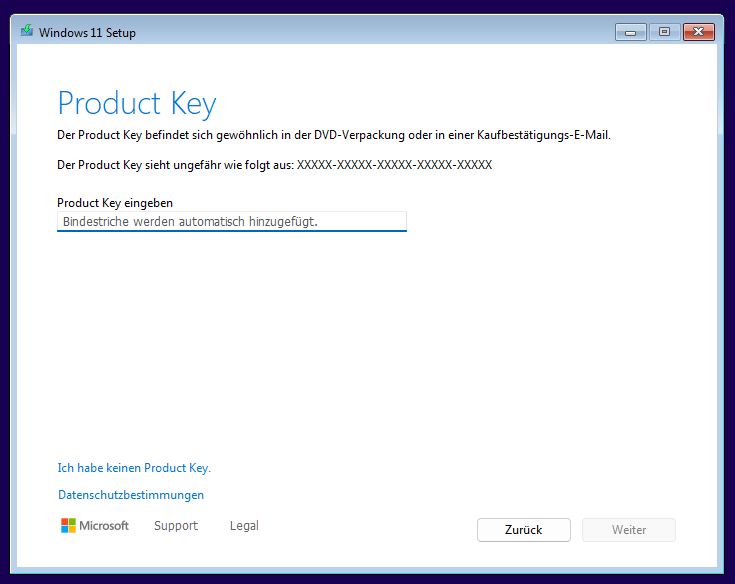Viewport: 735px width, 584px height.
Task: Click the Bindestriche placeholder text
Action: [190, 222]
